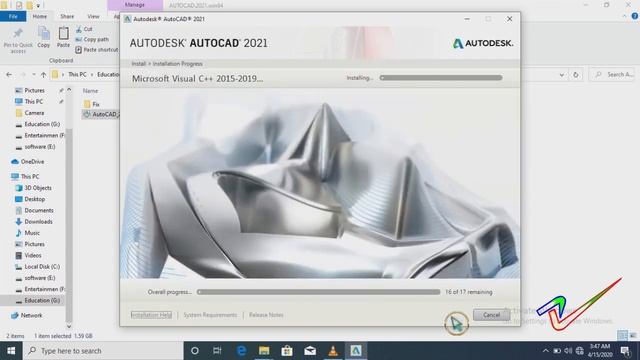Screen dimensions: 640x360
Task: Click the Autodesk logo in installer header
Action: pos(483,43)
